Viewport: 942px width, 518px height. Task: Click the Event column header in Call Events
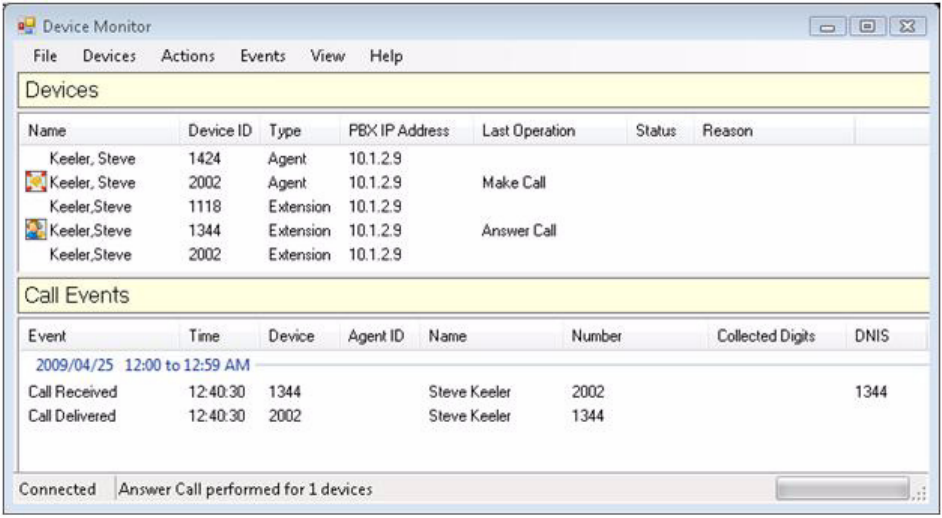(x=100, y=336)
